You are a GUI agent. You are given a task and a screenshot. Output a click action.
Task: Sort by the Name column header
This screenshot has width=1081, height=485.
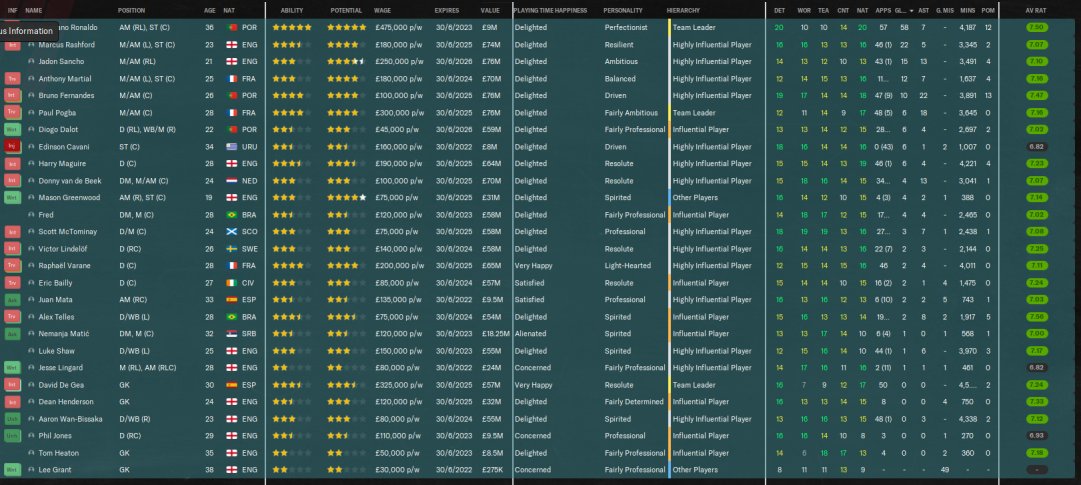tap(33, 11)
